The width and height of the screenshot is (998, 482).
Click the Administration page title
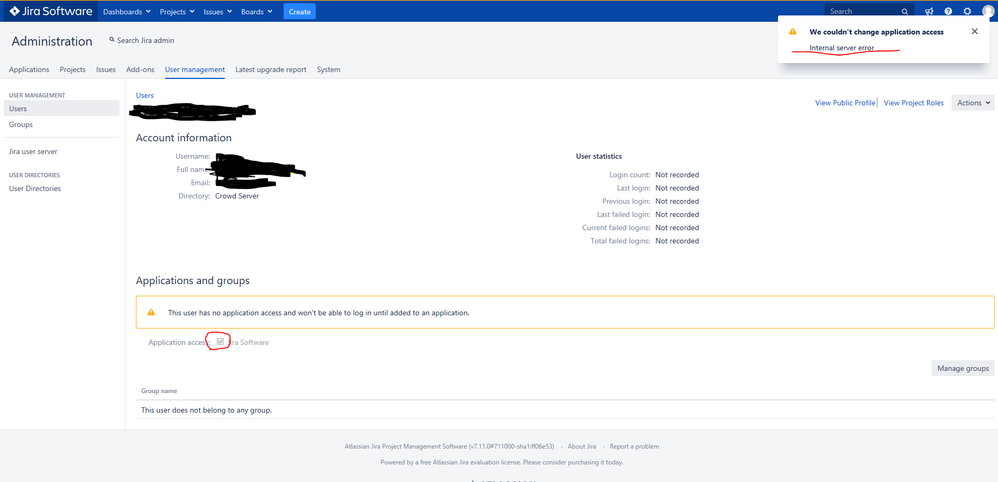[x=52, y=41]
